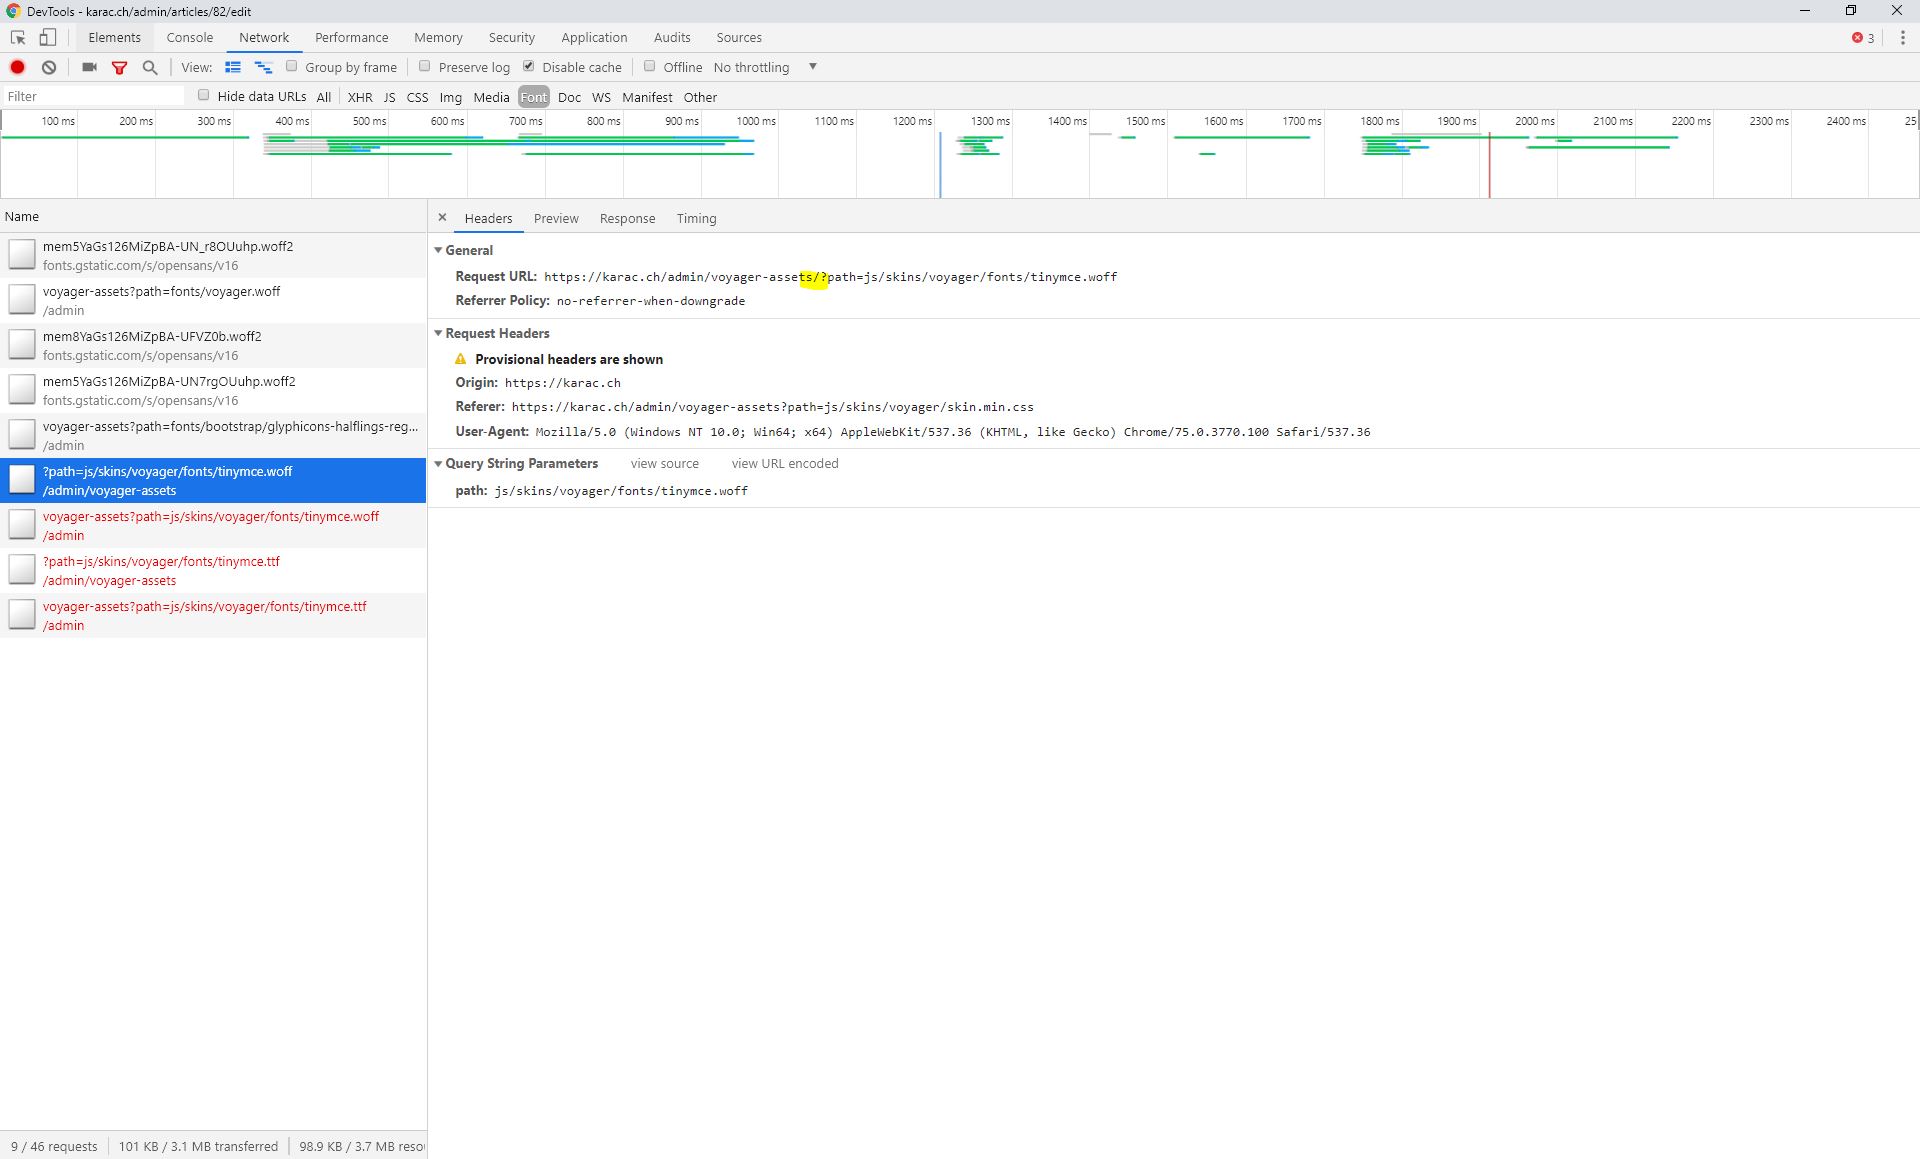Clear the network requests list

tap(48, 67)
